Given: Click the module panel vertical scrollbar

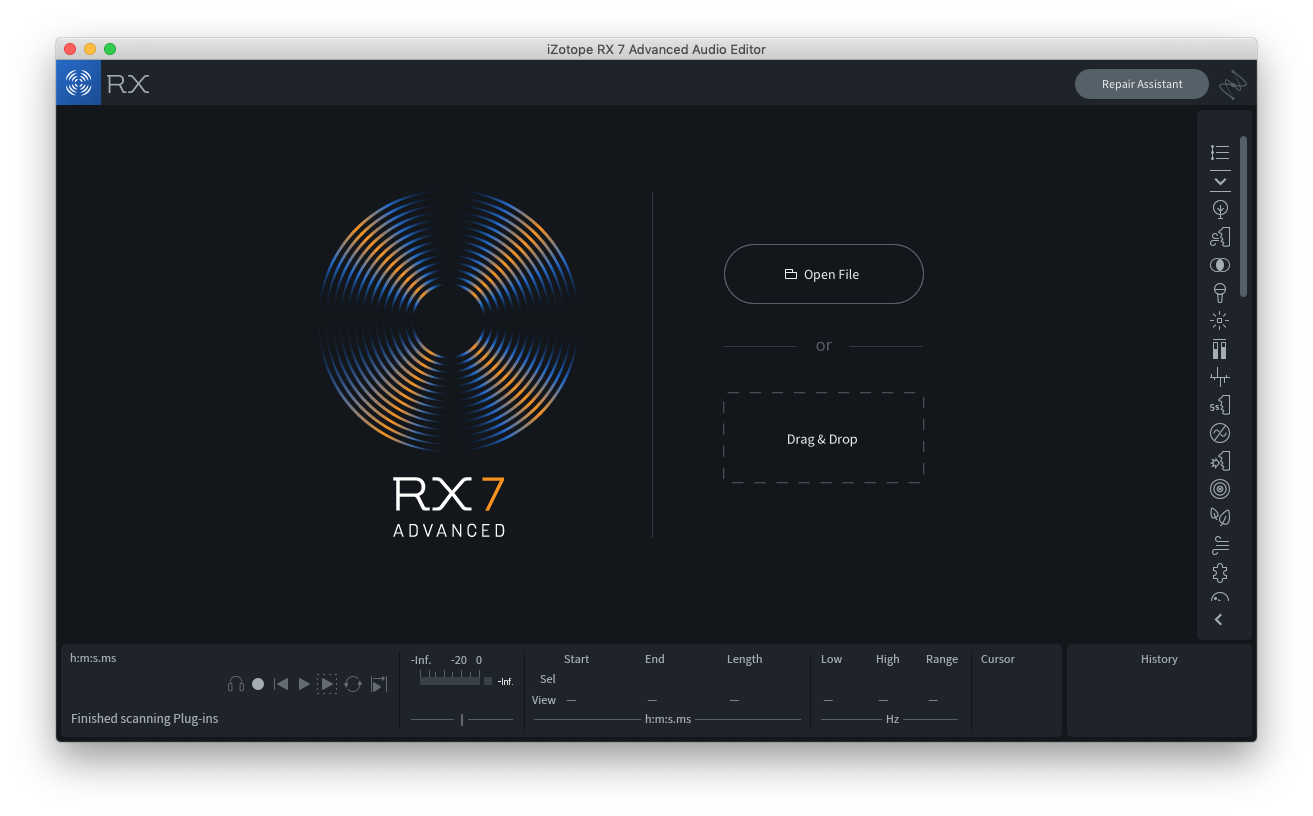Looking at the screenshot, I should 1244,216.
